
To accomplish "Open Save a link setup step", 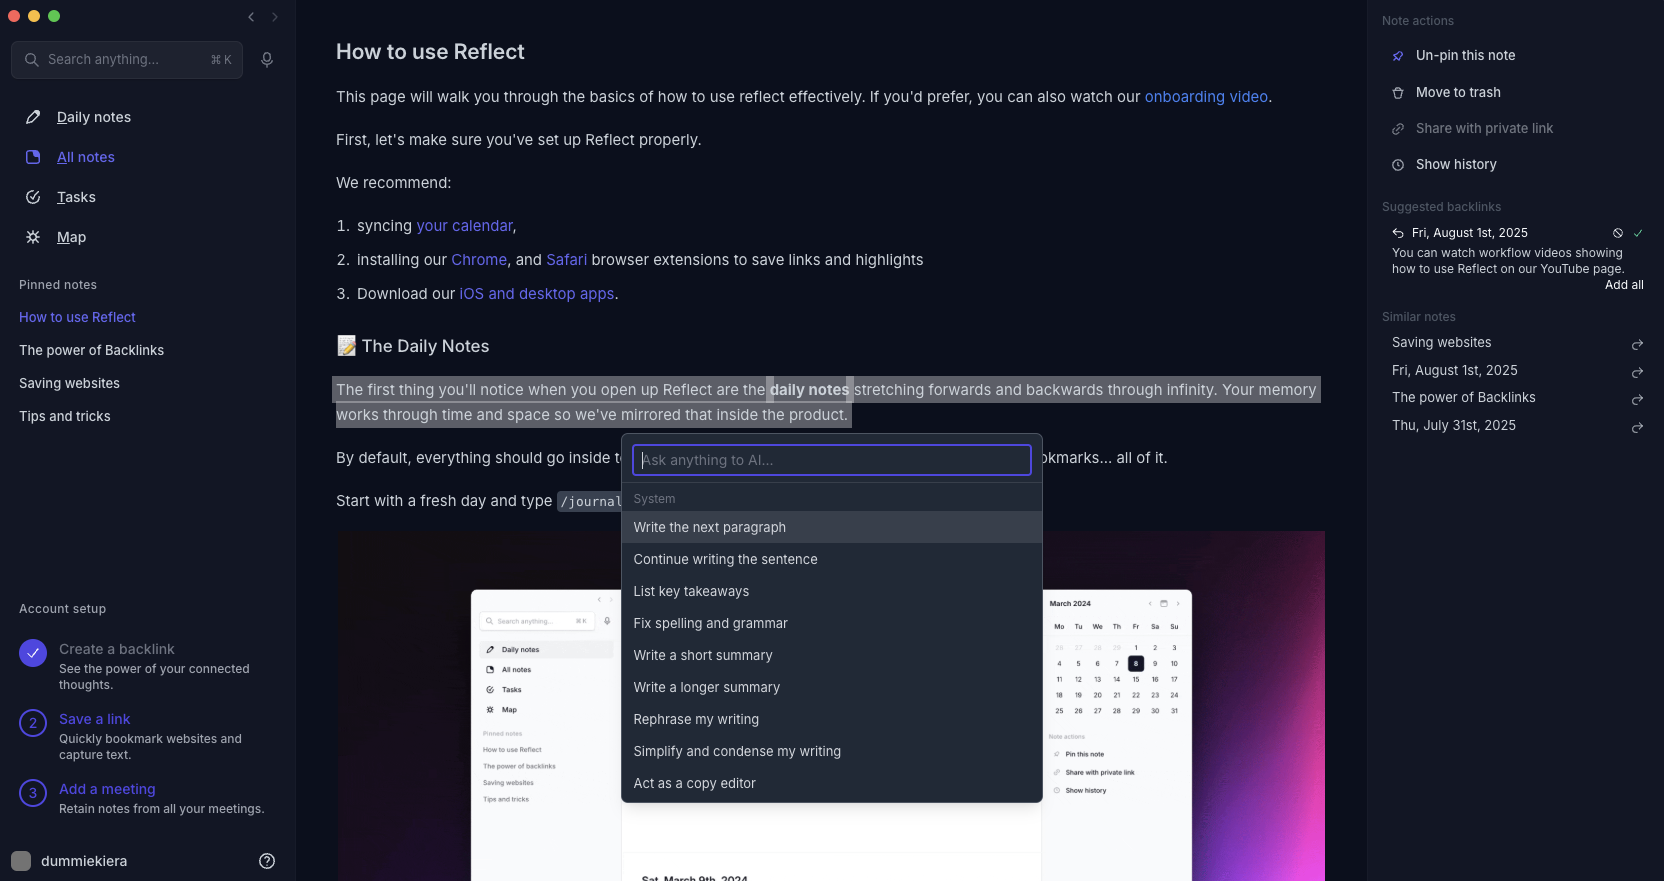I will 94,719.
